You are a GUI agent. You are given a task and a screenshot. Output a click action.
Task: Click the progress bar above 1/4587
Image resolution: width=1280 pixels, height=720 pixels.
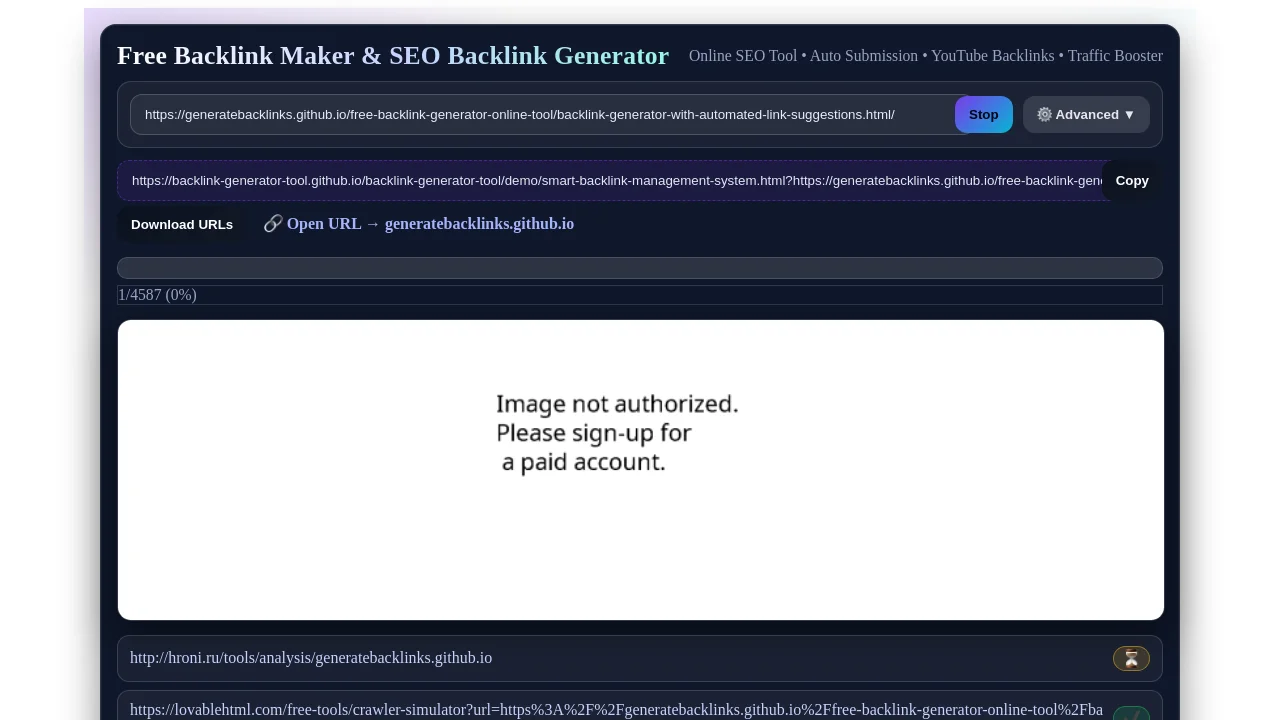click(640, 268)
